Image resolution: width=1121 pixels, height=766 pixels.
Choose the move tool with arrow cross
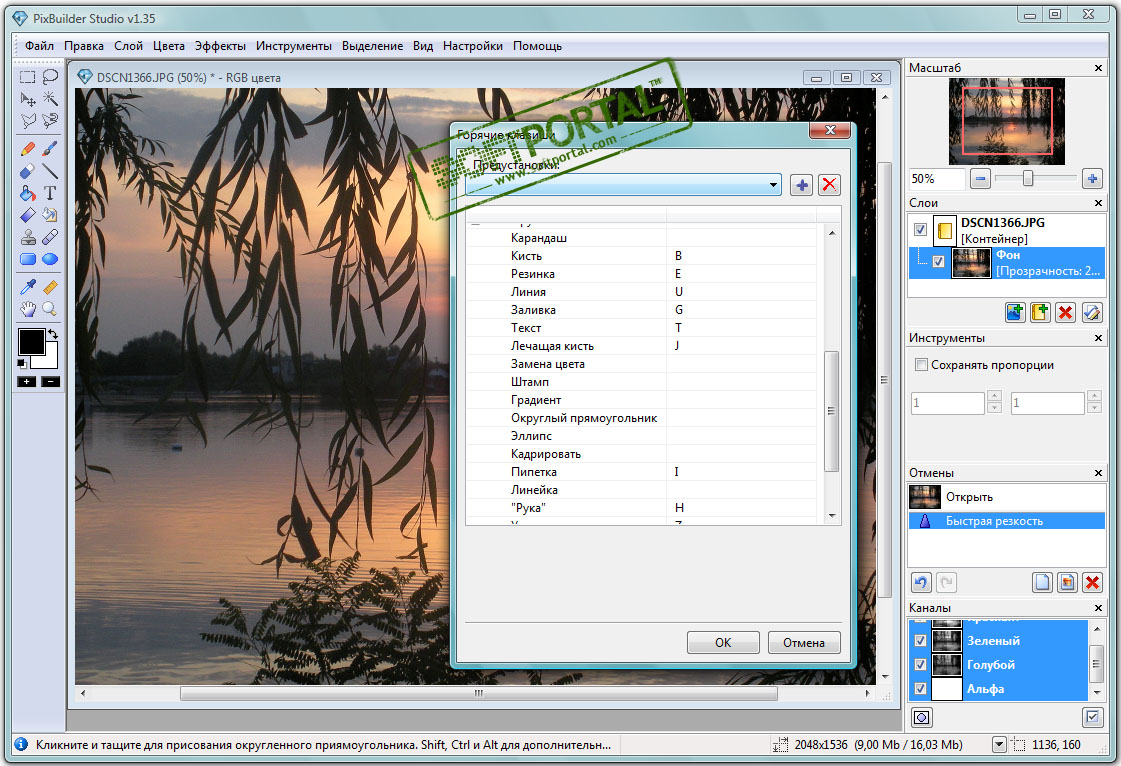27,99
